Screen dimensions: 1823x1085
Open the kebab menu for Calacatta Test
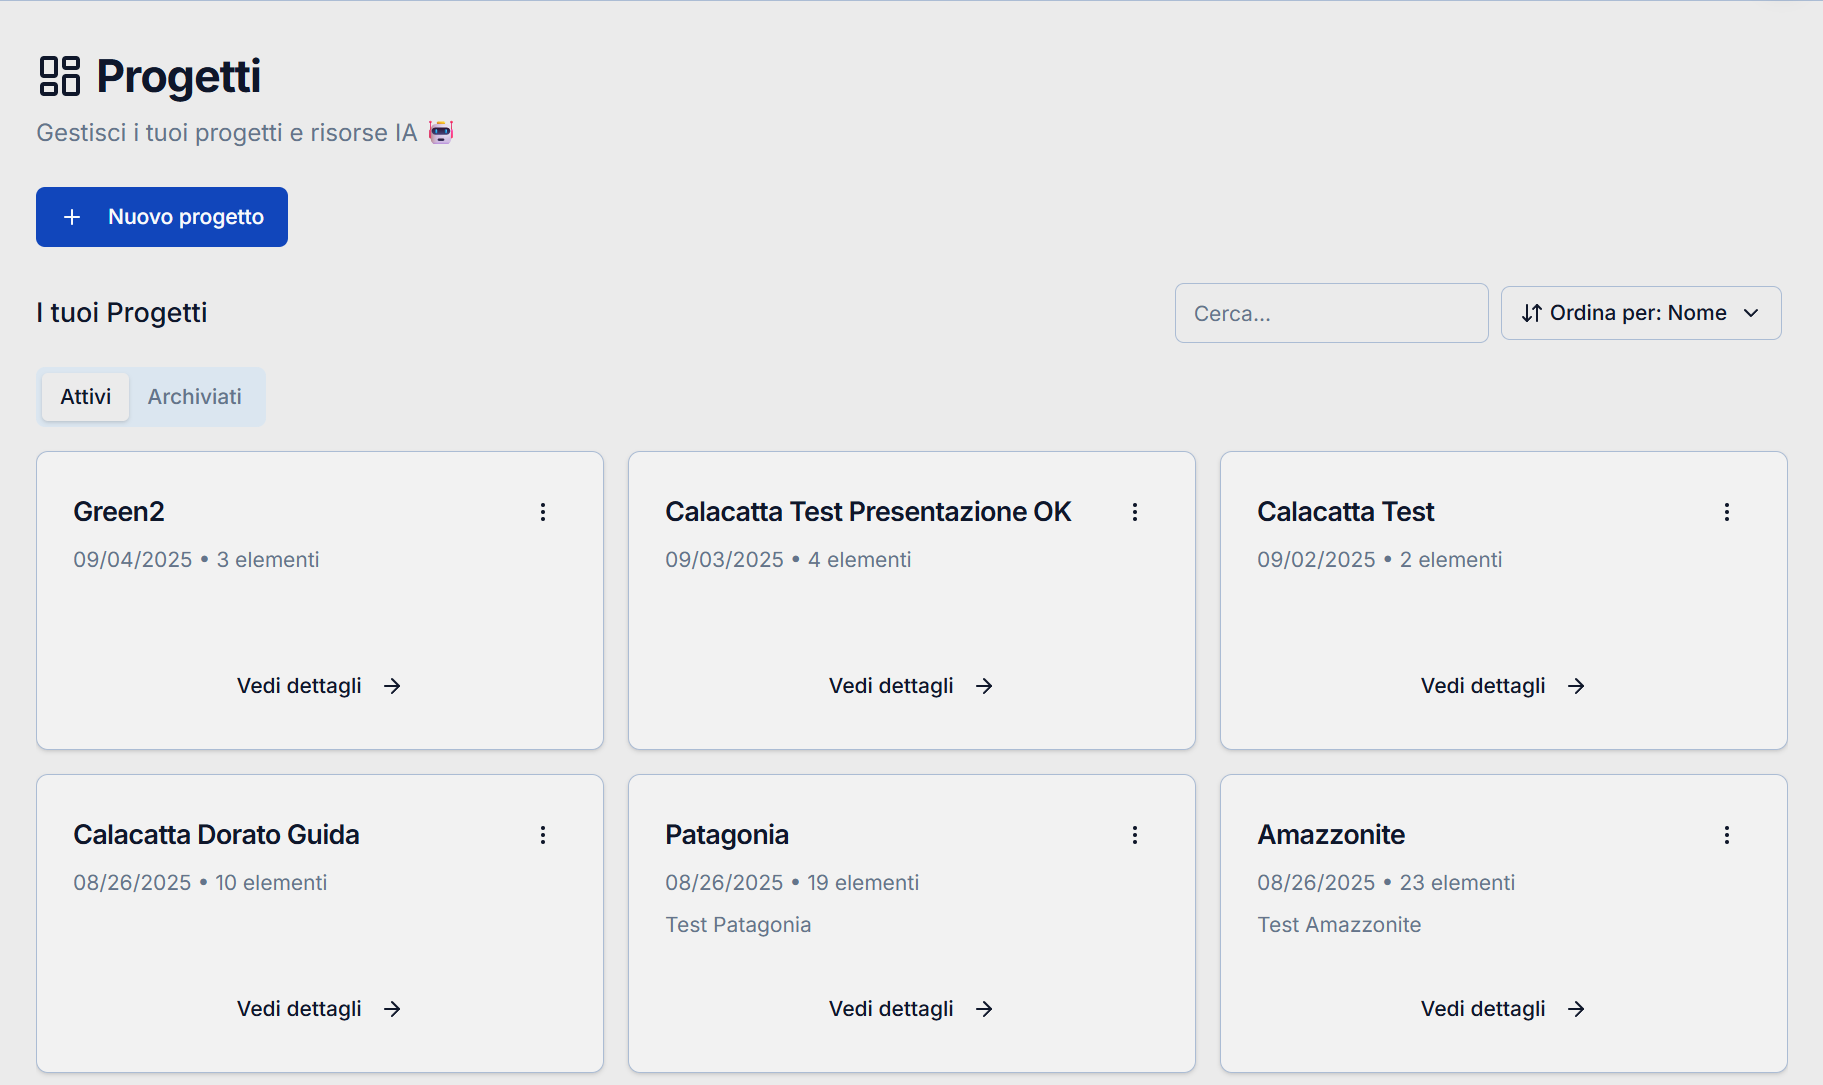coord(1727,512)
